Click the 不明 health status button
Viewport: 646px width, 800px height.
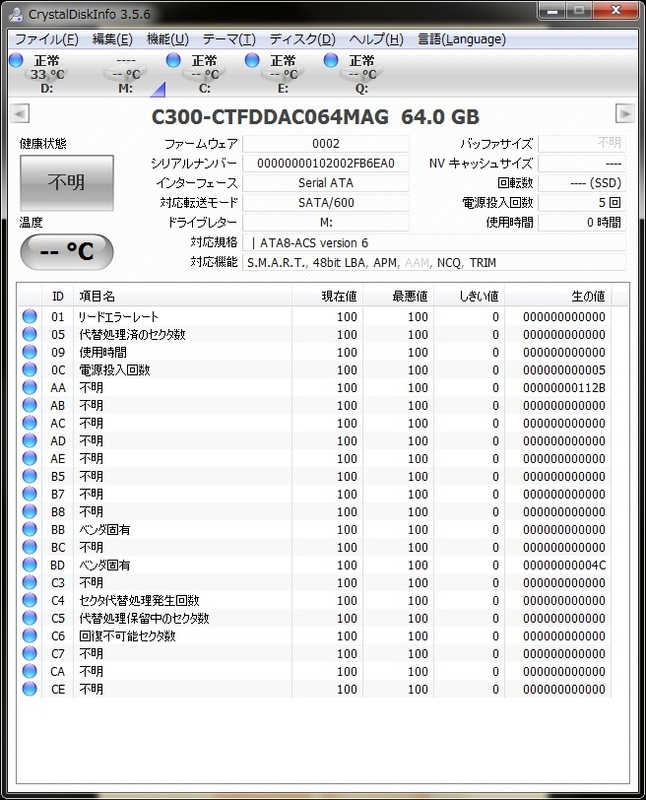click(66, 183)
